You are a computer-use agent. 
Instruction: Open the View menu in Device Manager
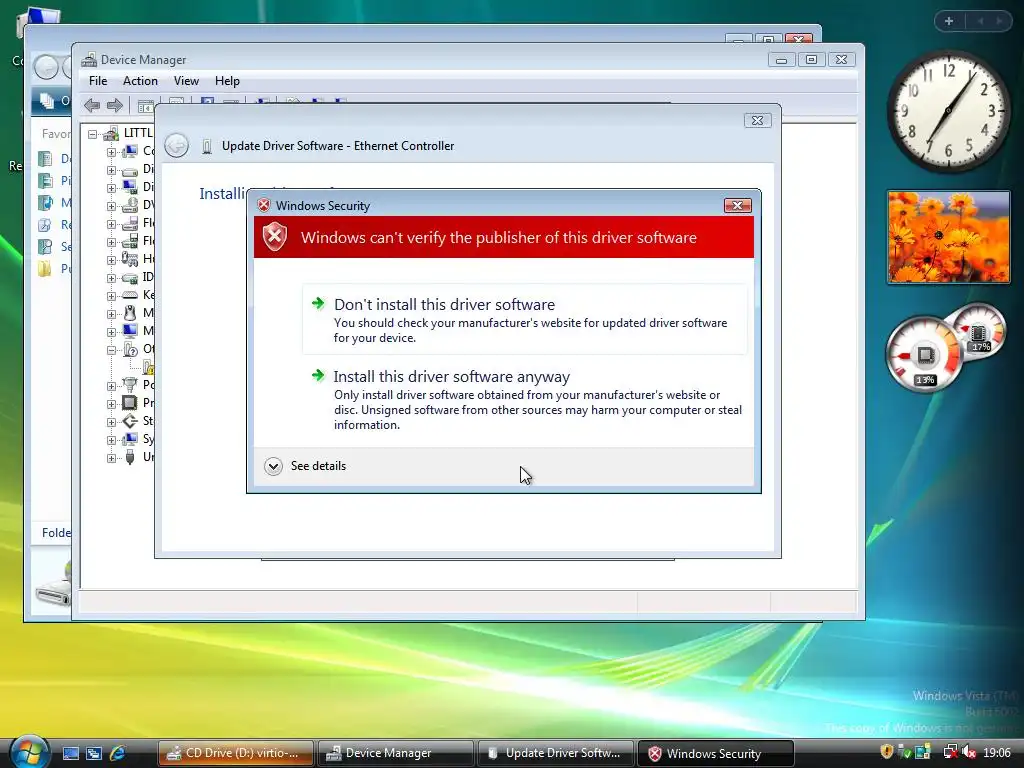(x=186, y=81)
